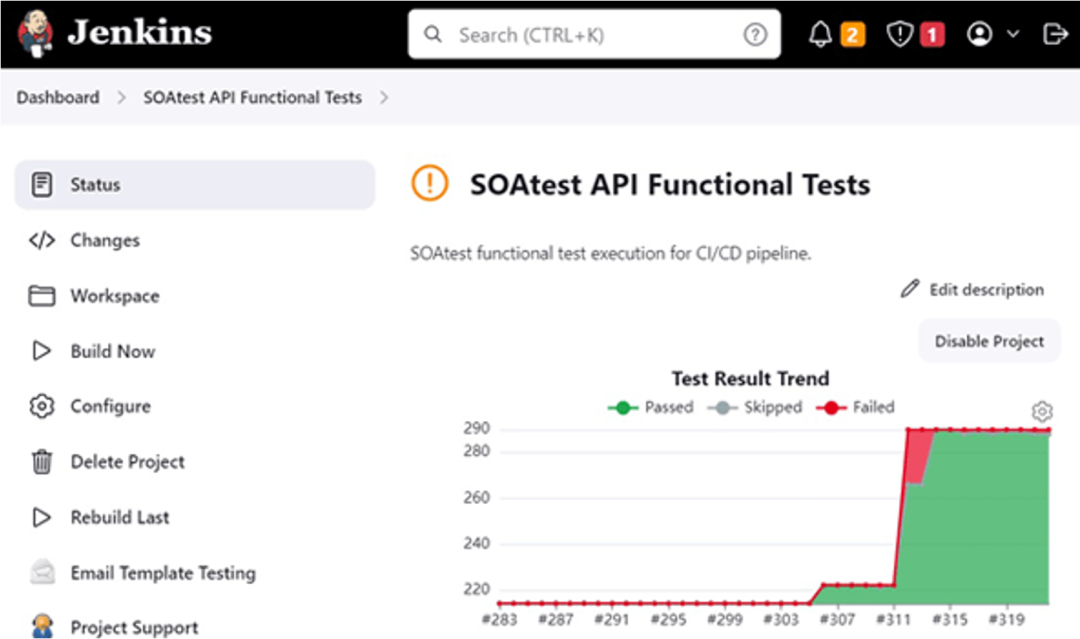Focus the Search input field
This screenshot has height=639, width=1080.
[590, 35]
